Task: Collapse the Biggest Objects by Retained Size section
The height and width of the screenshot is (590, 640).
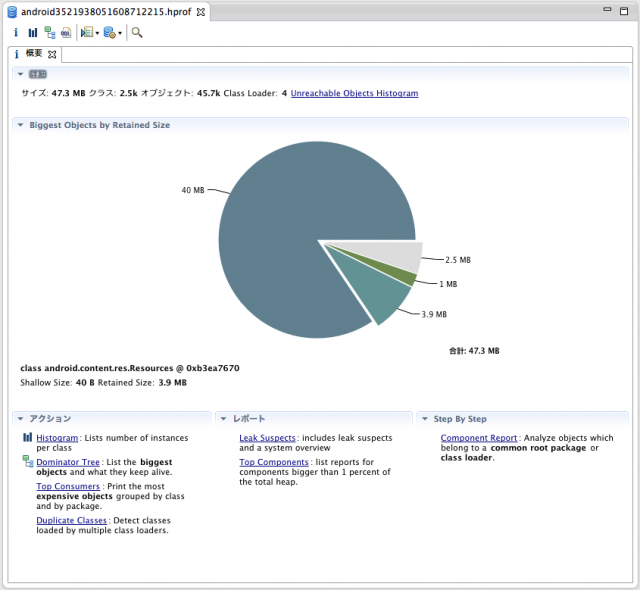Action: click(x=20, y=125)
